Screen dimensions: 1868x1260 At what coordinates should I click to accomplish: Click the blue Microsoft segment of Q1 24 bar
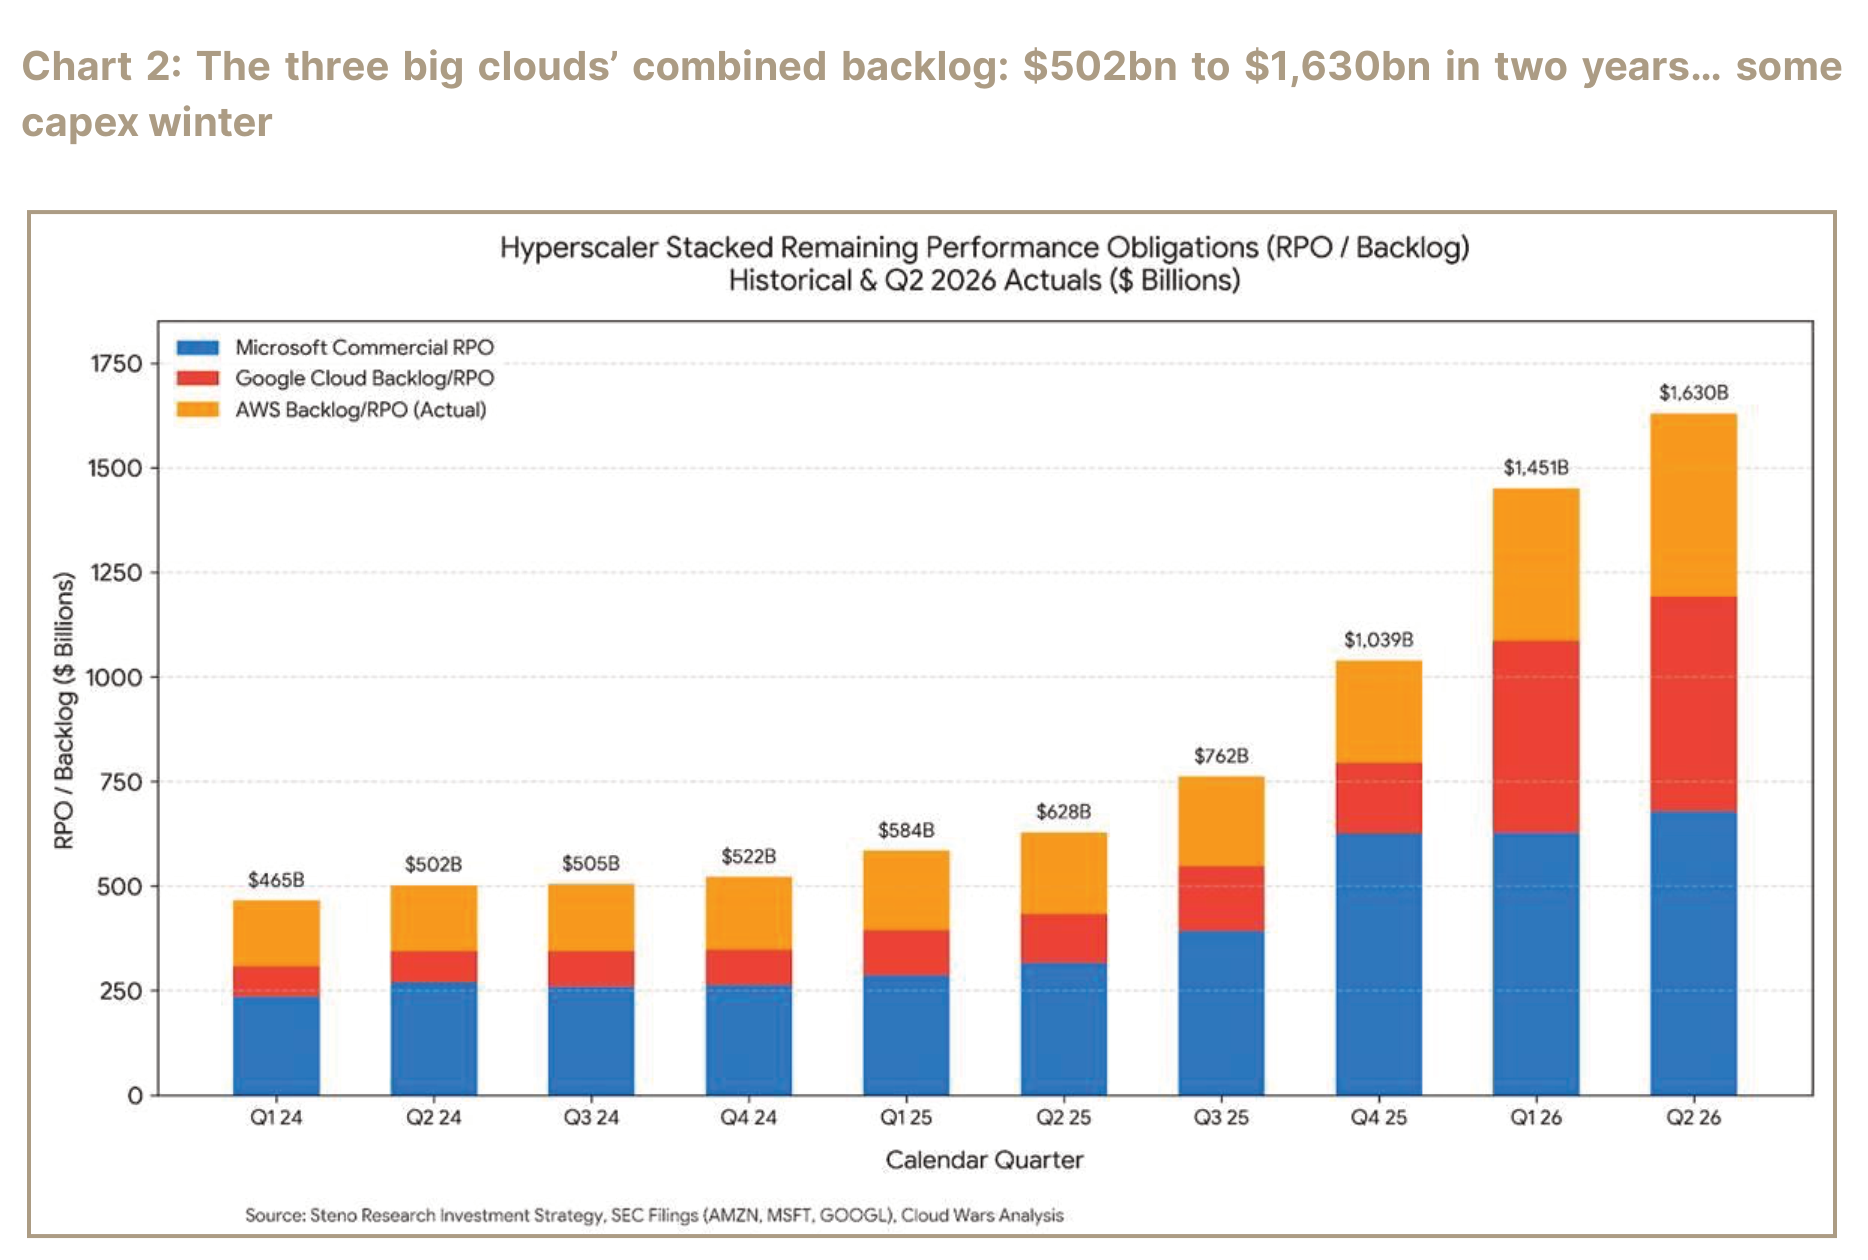point(276,1046)
